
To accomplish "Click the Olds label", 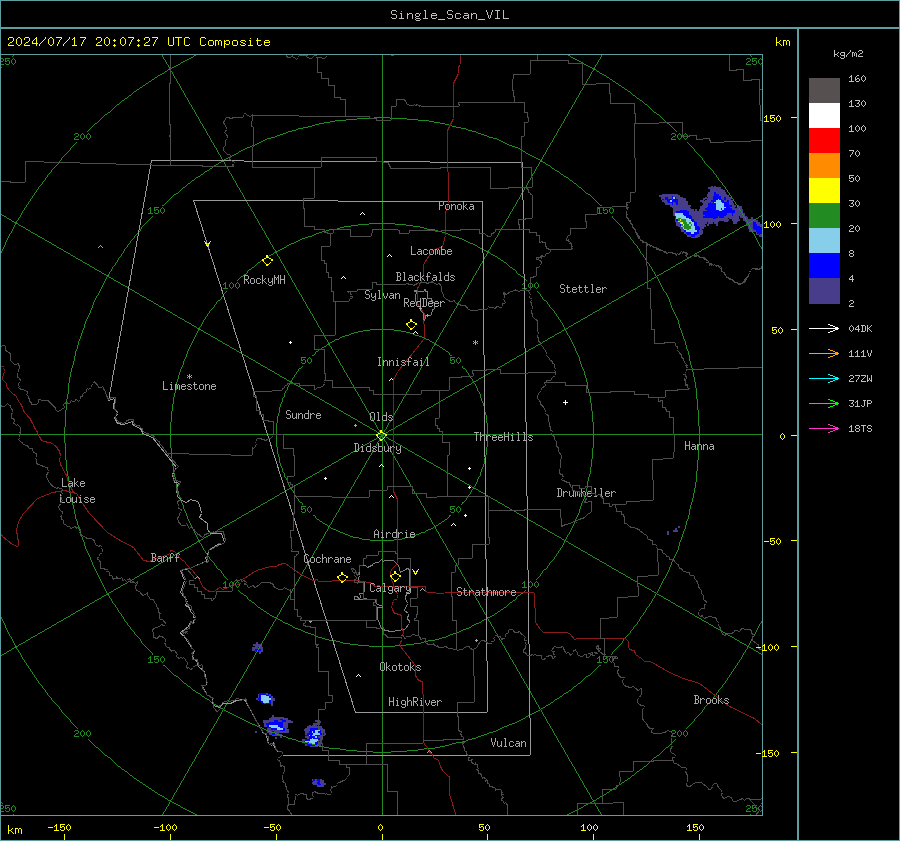I will pos(381,417).
